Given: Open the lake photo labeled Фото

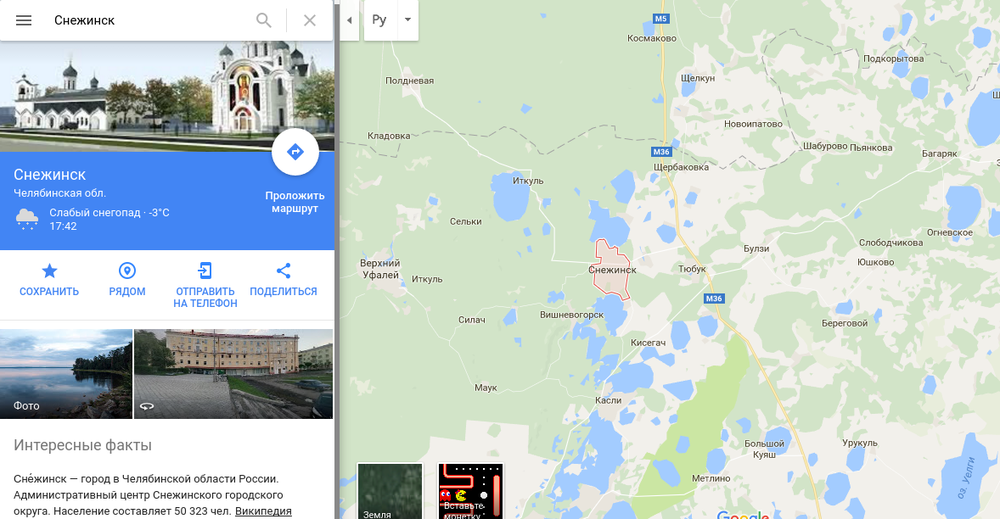Looking at the screenshot, I should (x=66, y=374).
